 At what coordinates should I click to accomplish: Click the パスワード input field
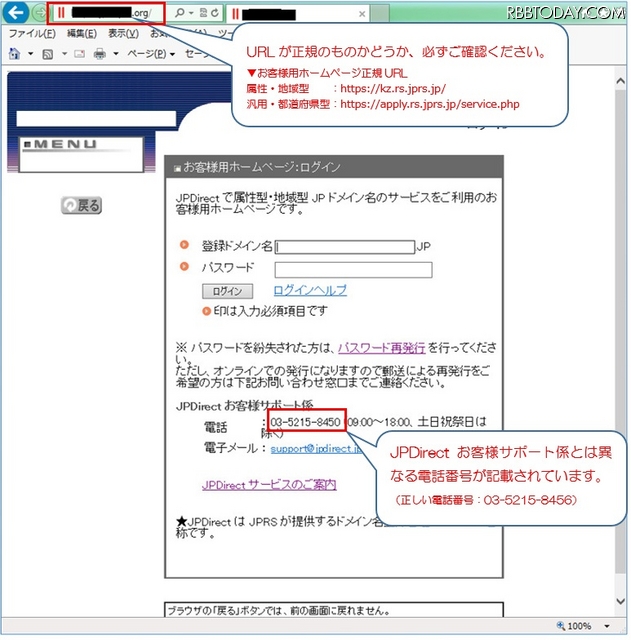point(353,270)
